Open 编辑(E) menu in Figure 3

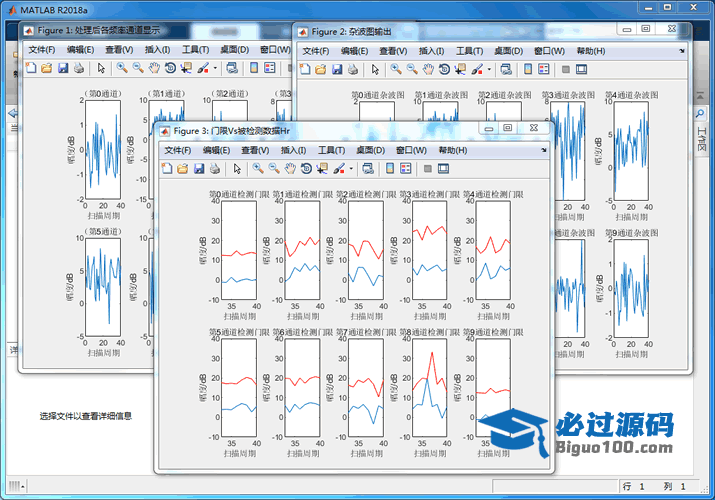[x=216, y=150]
